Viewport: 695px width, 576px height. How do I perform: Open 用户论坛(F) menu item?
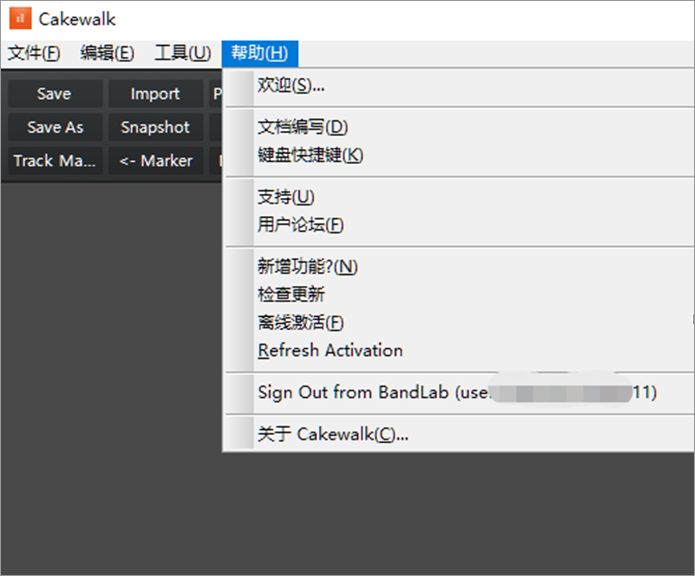click(460, 225)
